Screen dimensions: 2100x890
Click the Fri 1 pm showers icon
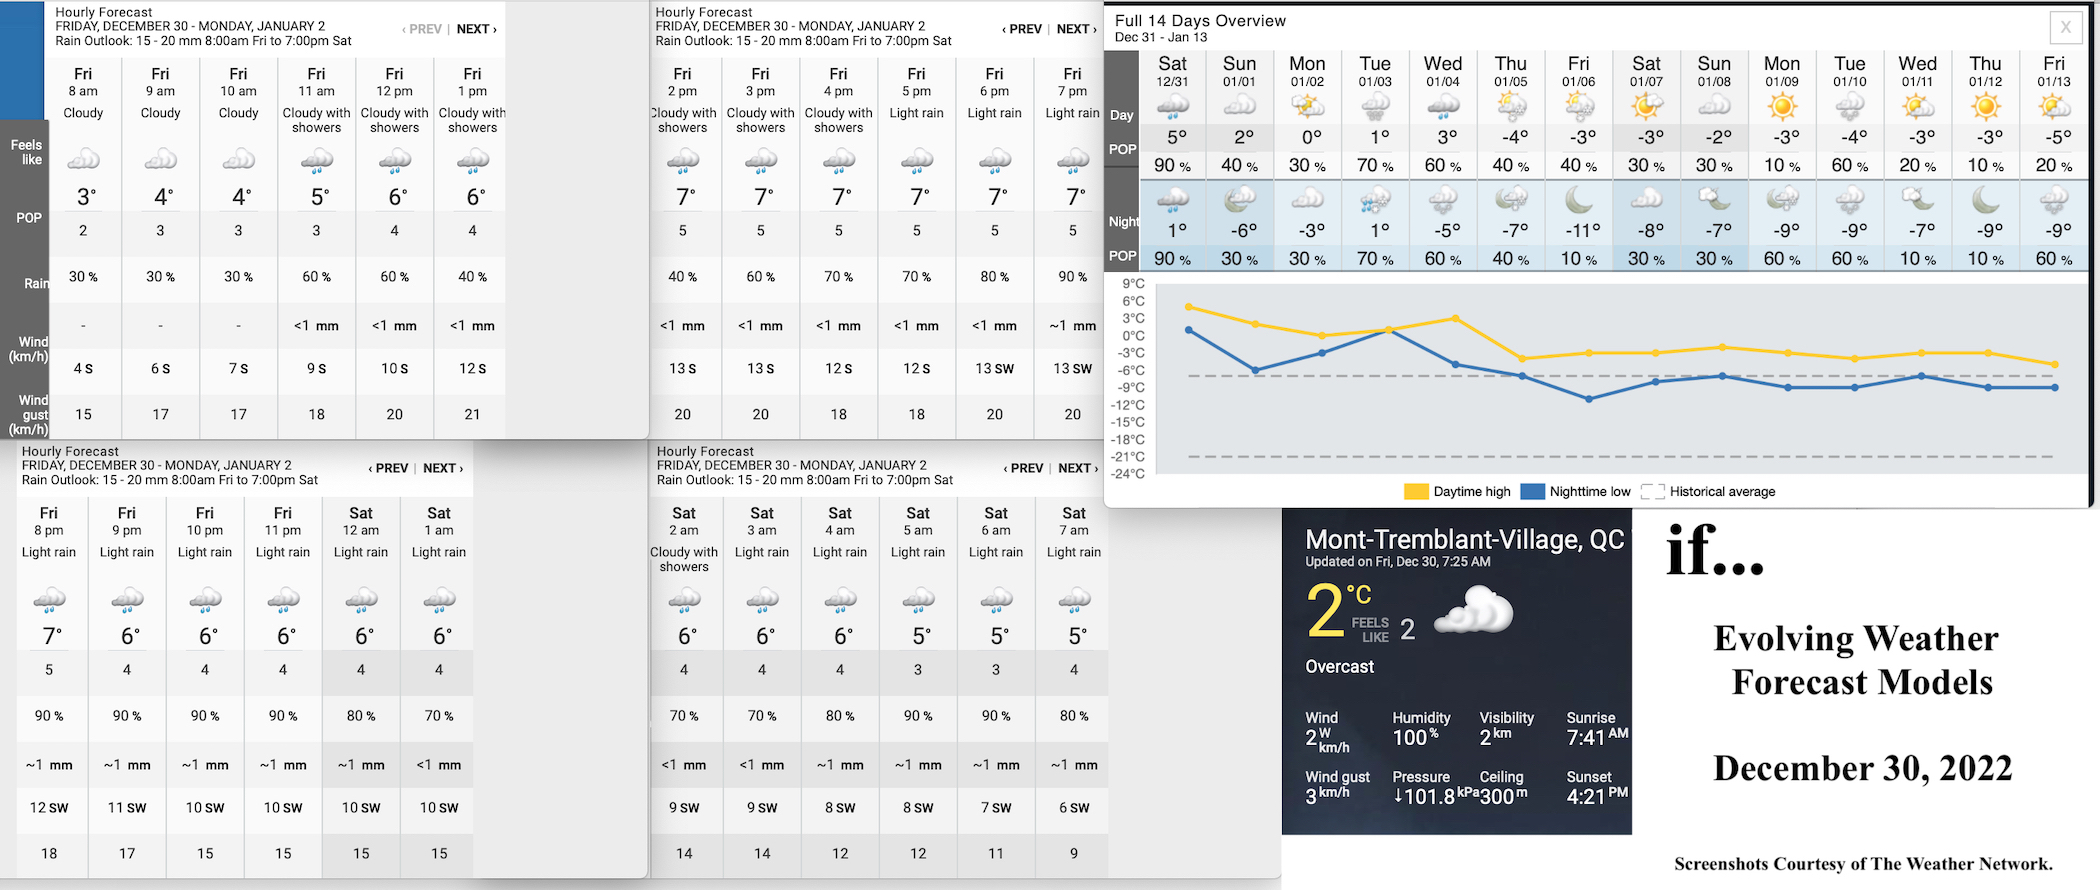473,160
